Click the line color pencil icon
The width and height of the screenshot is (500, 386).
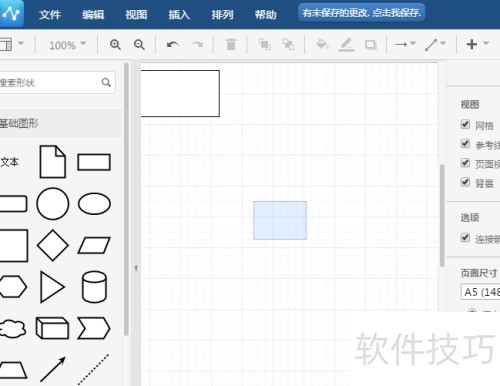[346, 44]
